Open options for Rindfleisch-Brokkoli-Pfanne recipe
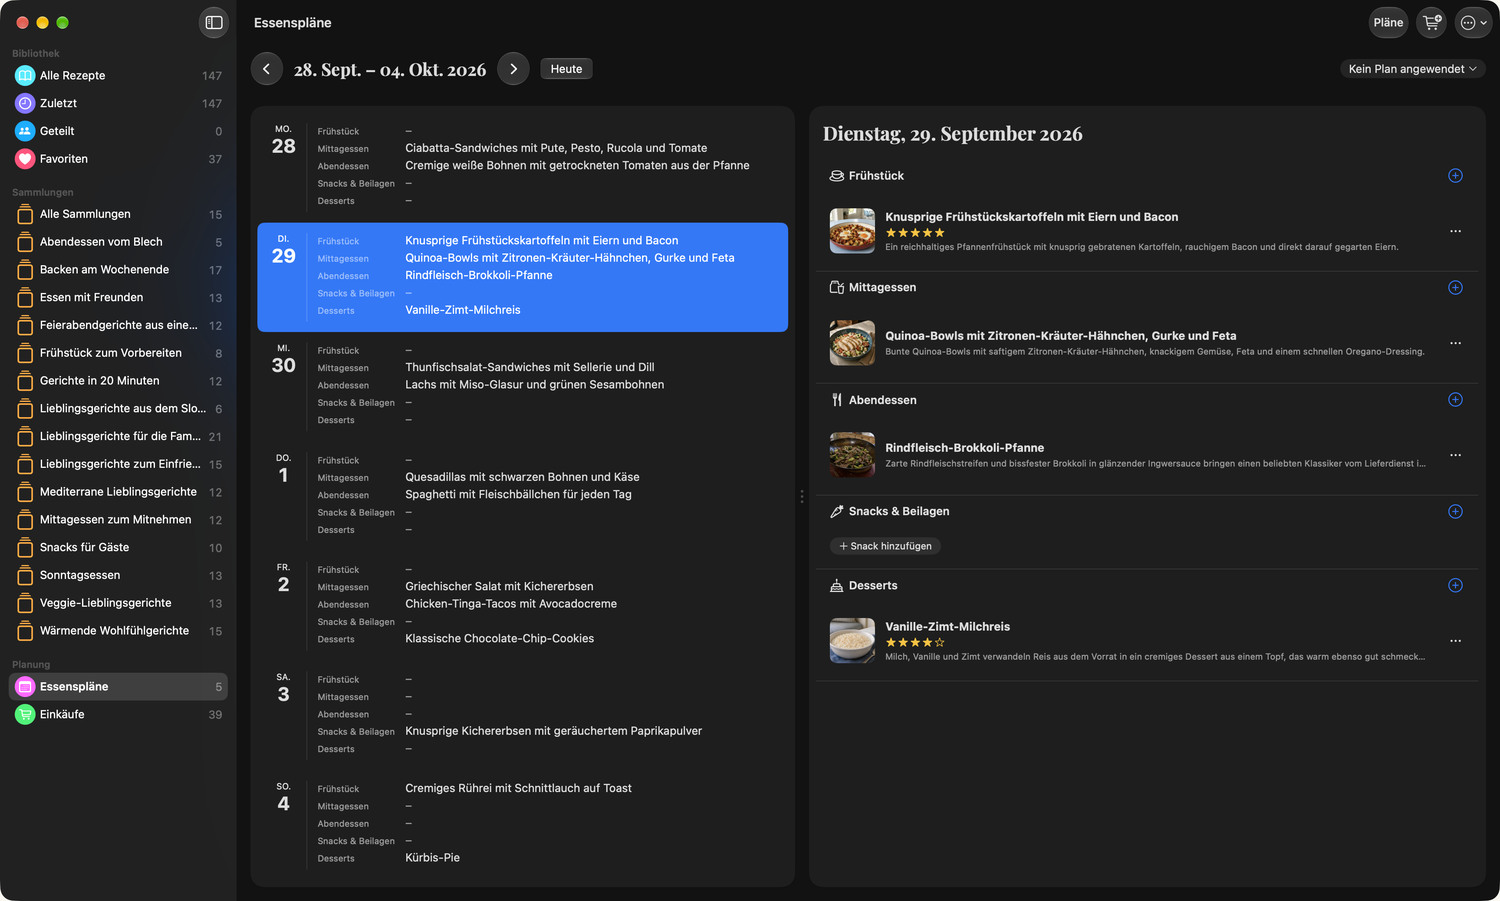1500x901 pixels. (x=1455, y=455)
